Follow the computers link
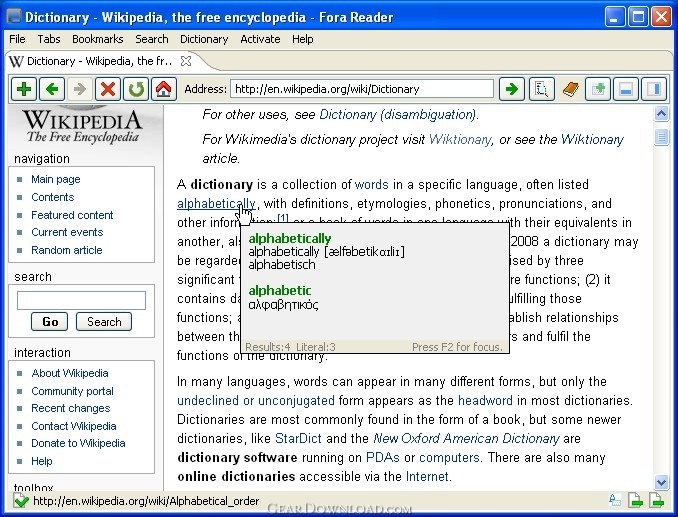The width and height of the screenshot is (678, 517). point(449,458)
